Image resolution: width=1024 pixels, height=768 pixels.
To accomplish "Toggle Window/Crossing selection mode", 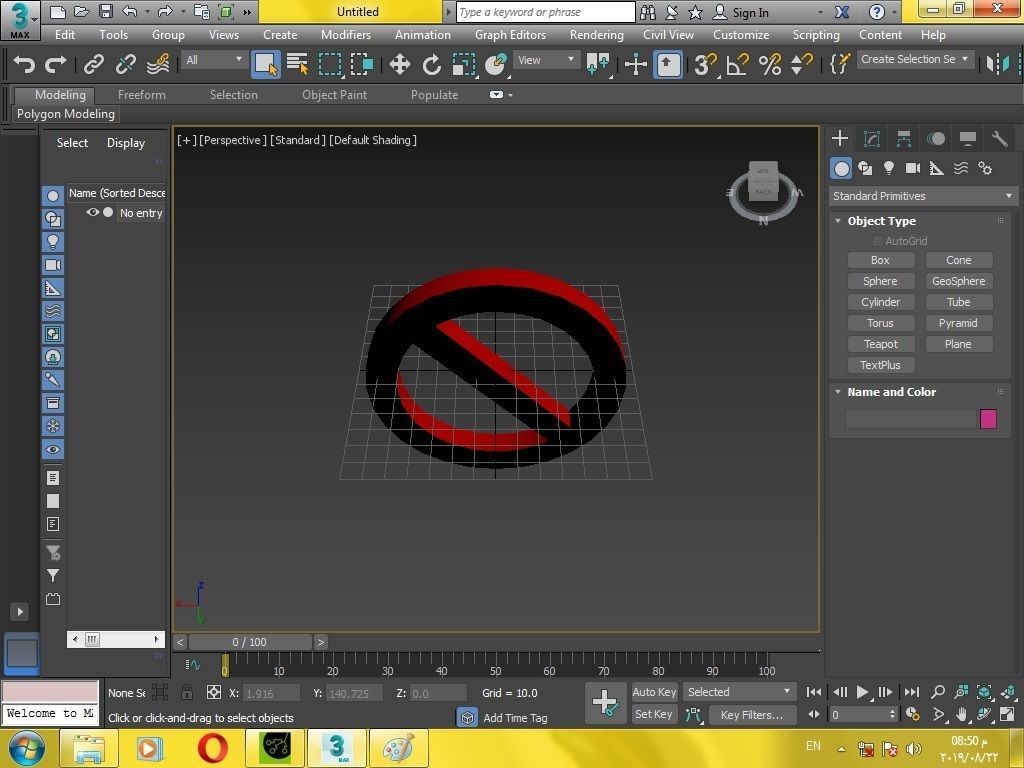I will [362, 64].
